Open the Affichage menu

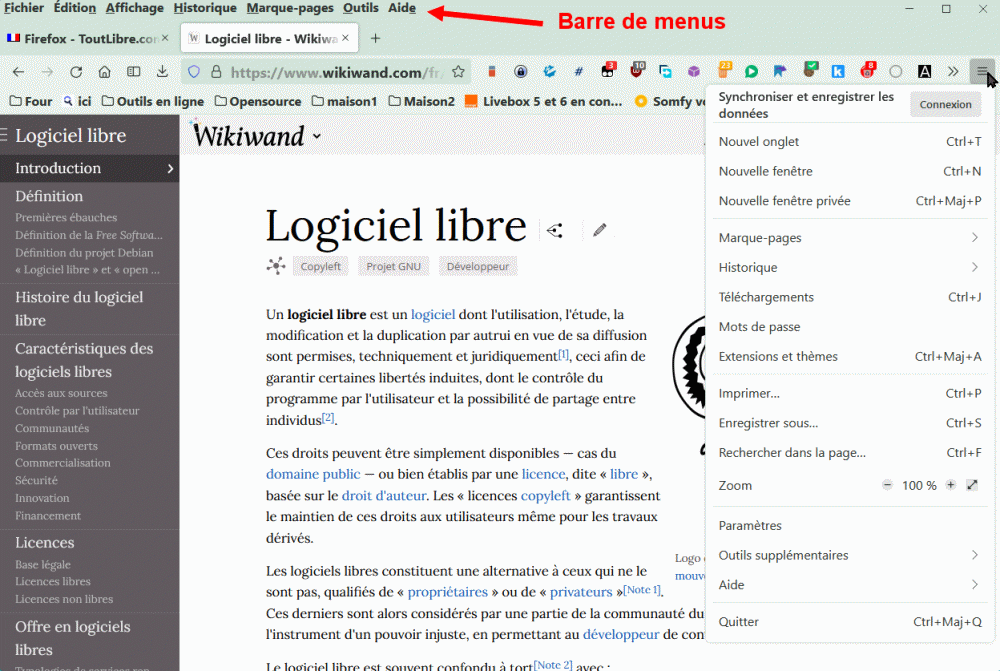pos(135,8)
